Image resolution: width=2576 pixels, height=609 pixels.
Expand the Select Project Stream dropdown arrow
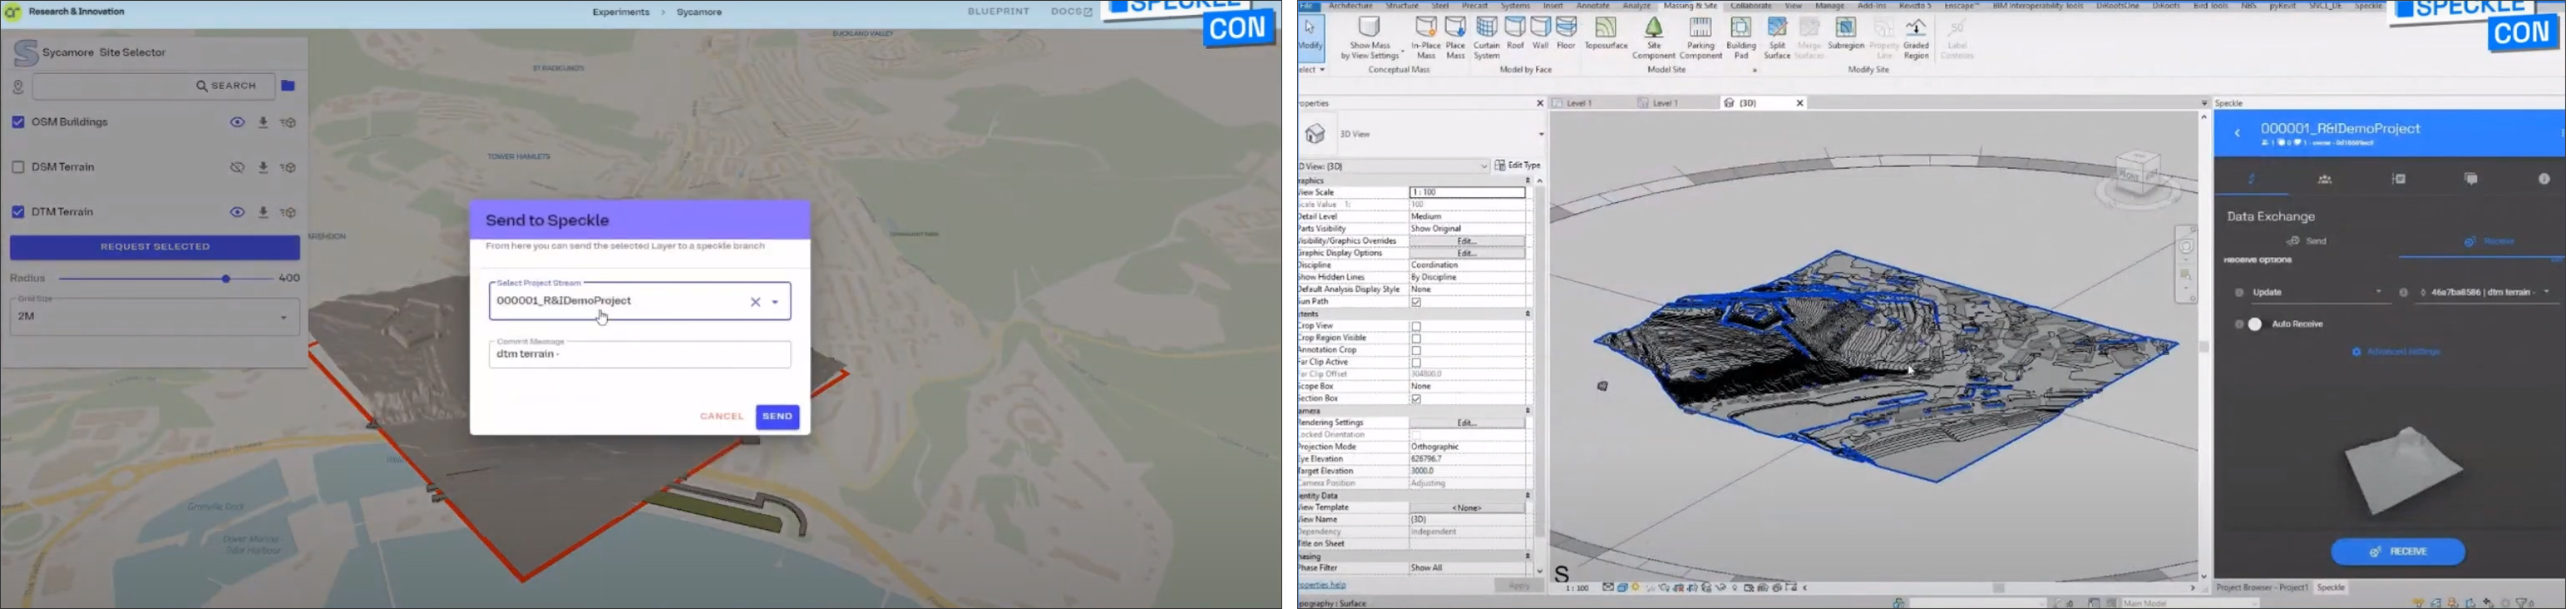tap(776, 302)
